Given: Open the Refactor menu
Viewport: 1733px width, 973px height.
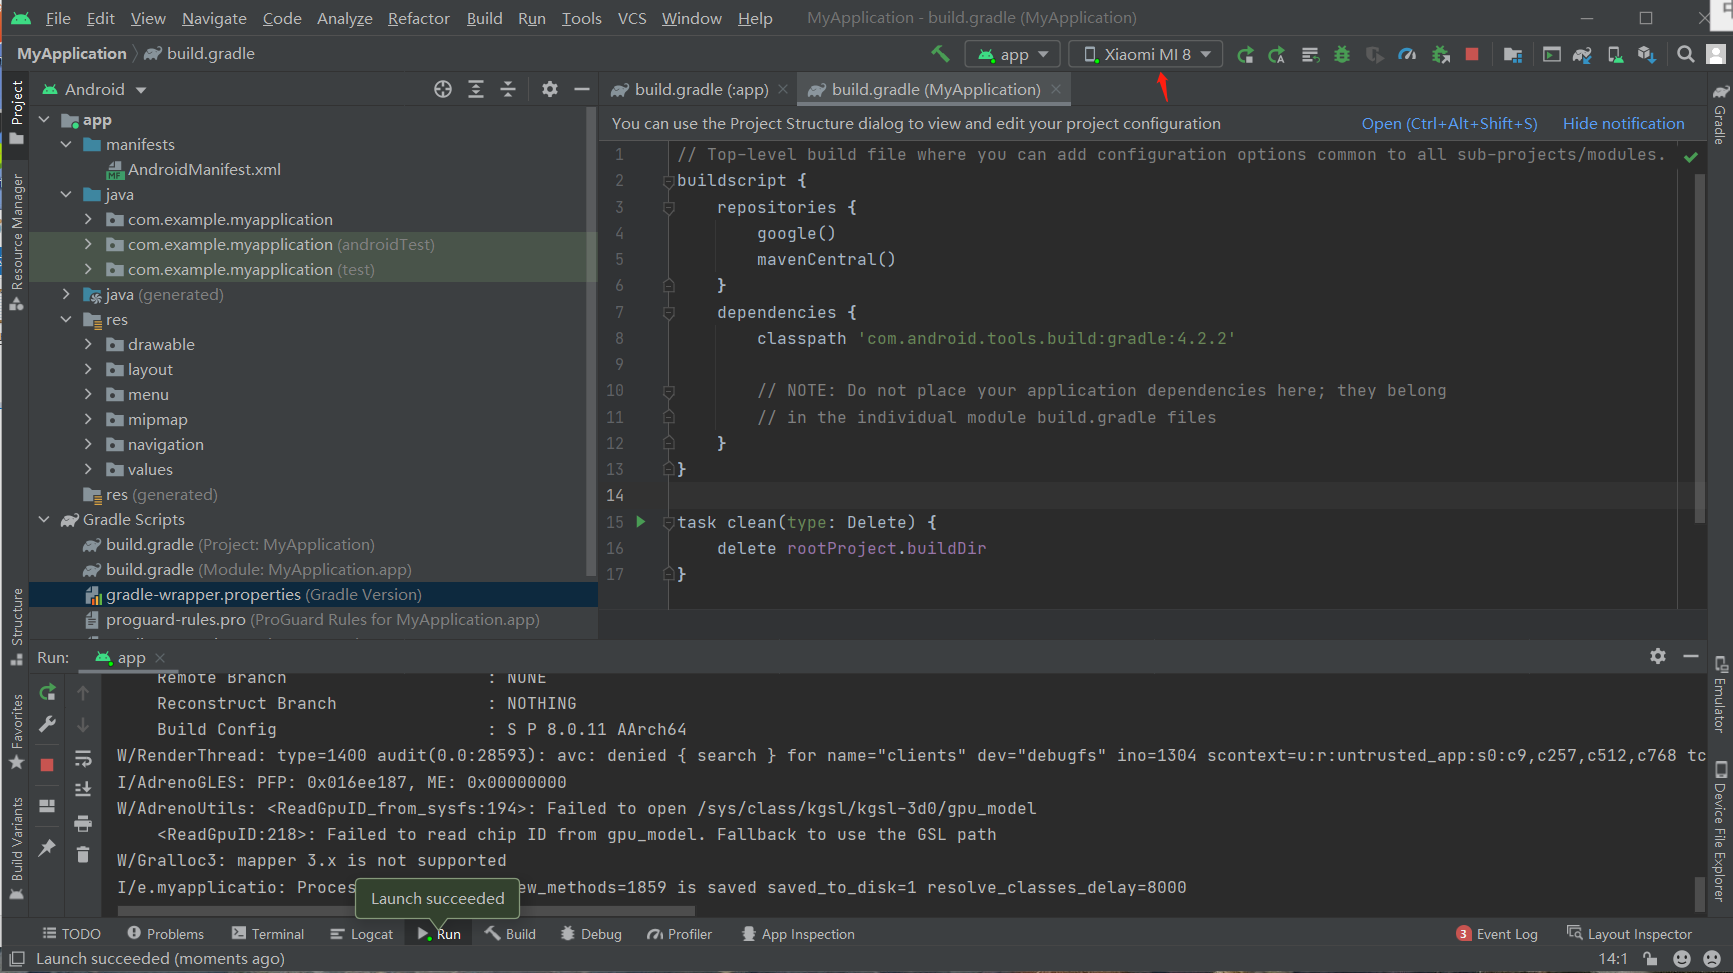Looking at the screenshot, I should 418,18.
